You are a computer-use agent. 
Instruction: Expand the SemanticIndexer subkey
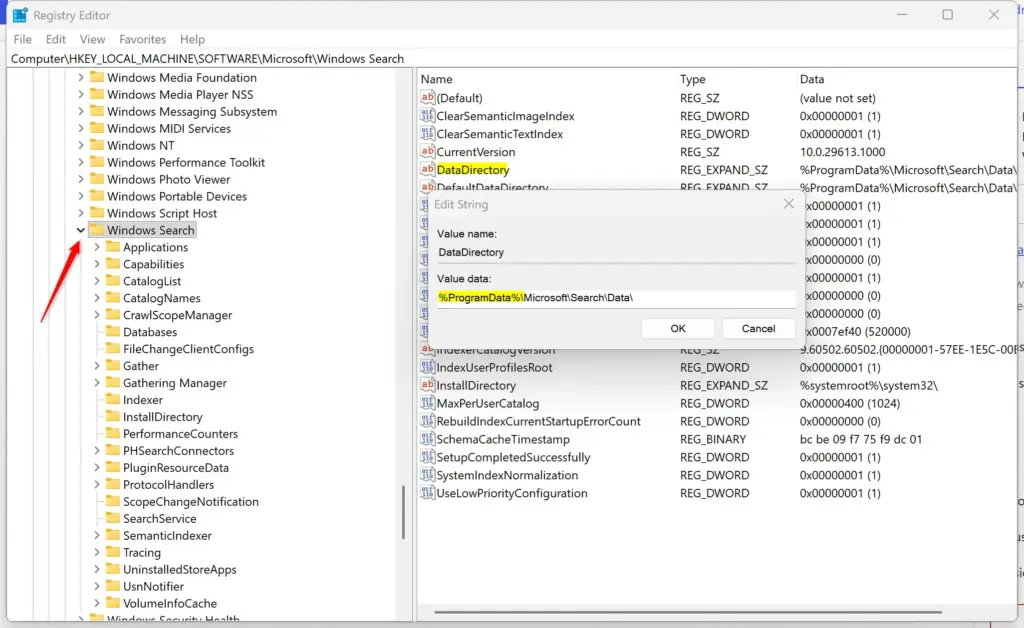(97, 535)
